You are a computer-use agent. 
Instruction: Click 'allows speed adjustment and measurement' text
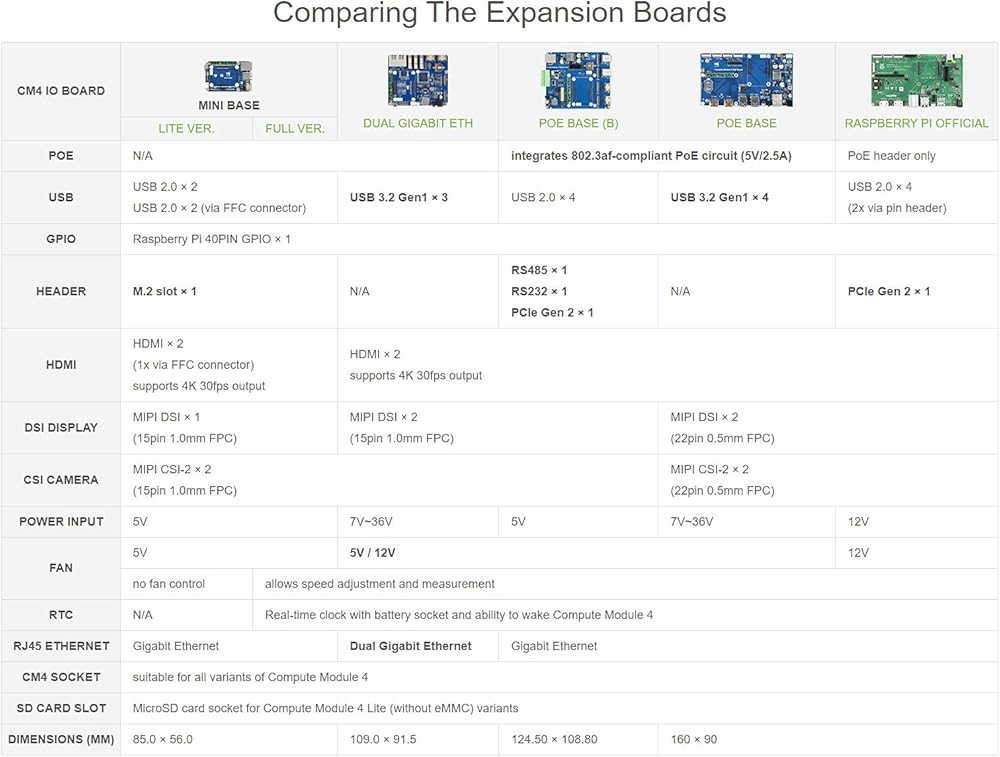[379, 584]
